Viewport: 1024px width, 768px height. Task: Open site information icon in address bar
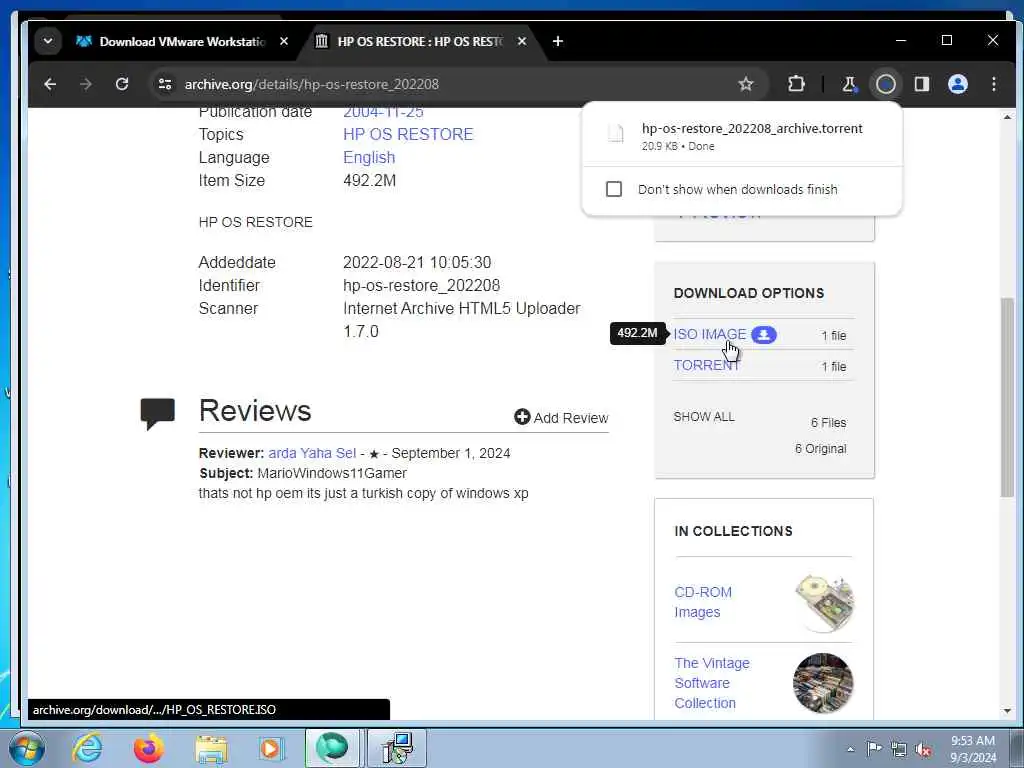(165, 84)
